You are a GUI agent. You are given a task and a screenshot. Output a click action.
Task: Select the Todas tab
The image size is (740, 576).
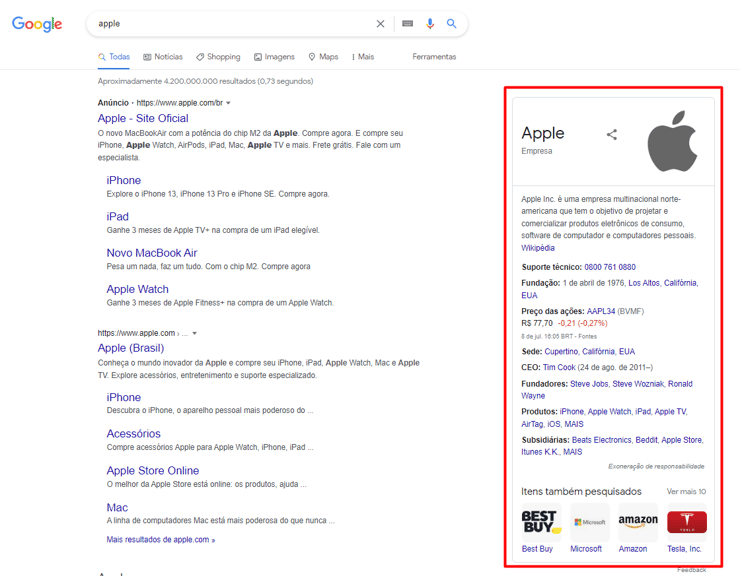114,57
